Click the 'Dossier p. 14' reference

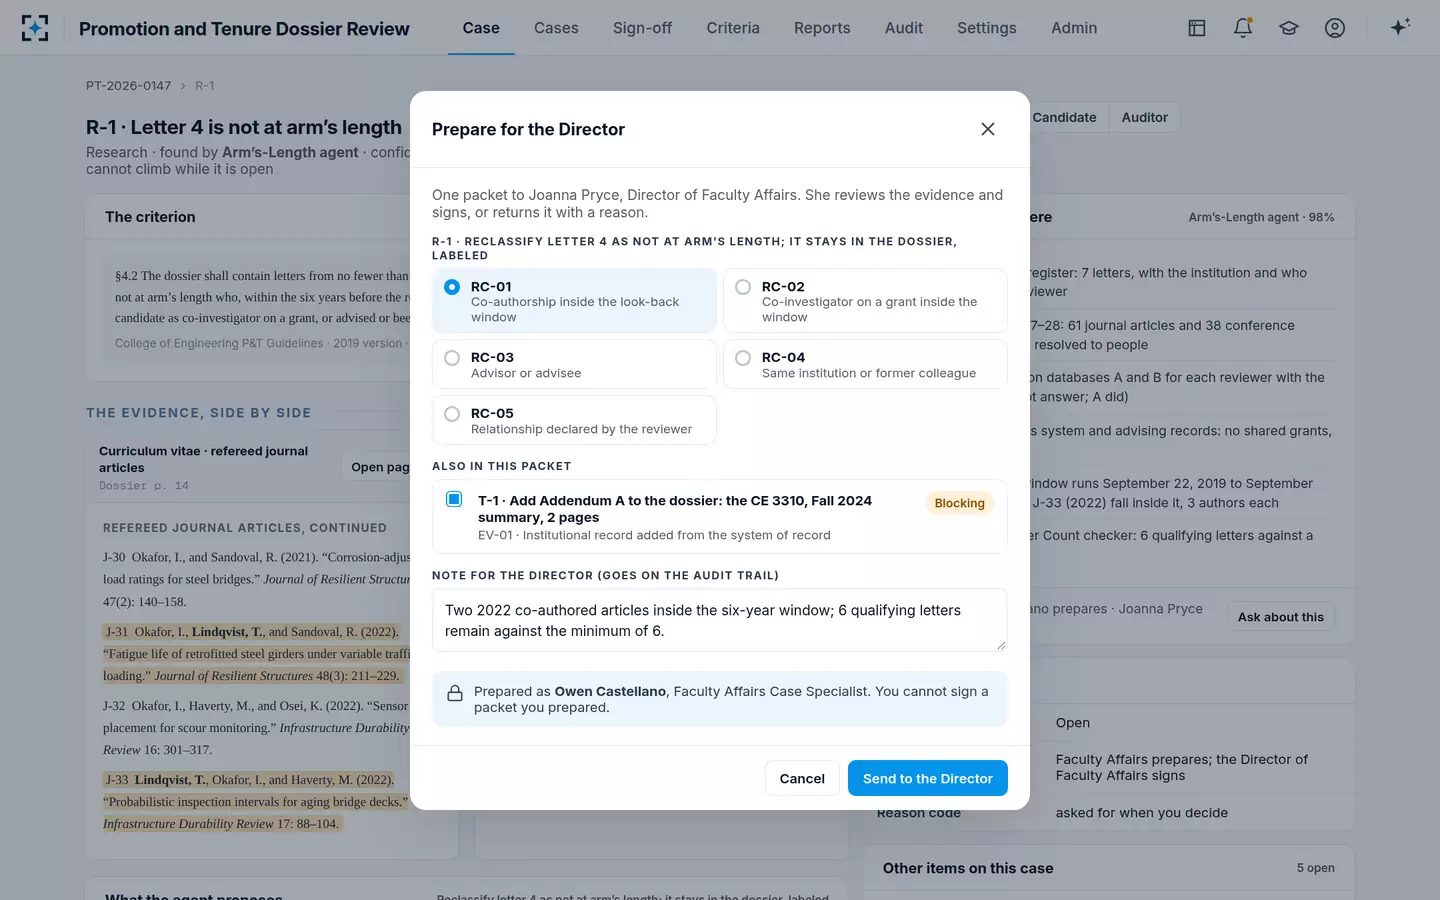(x=144, y=486)
